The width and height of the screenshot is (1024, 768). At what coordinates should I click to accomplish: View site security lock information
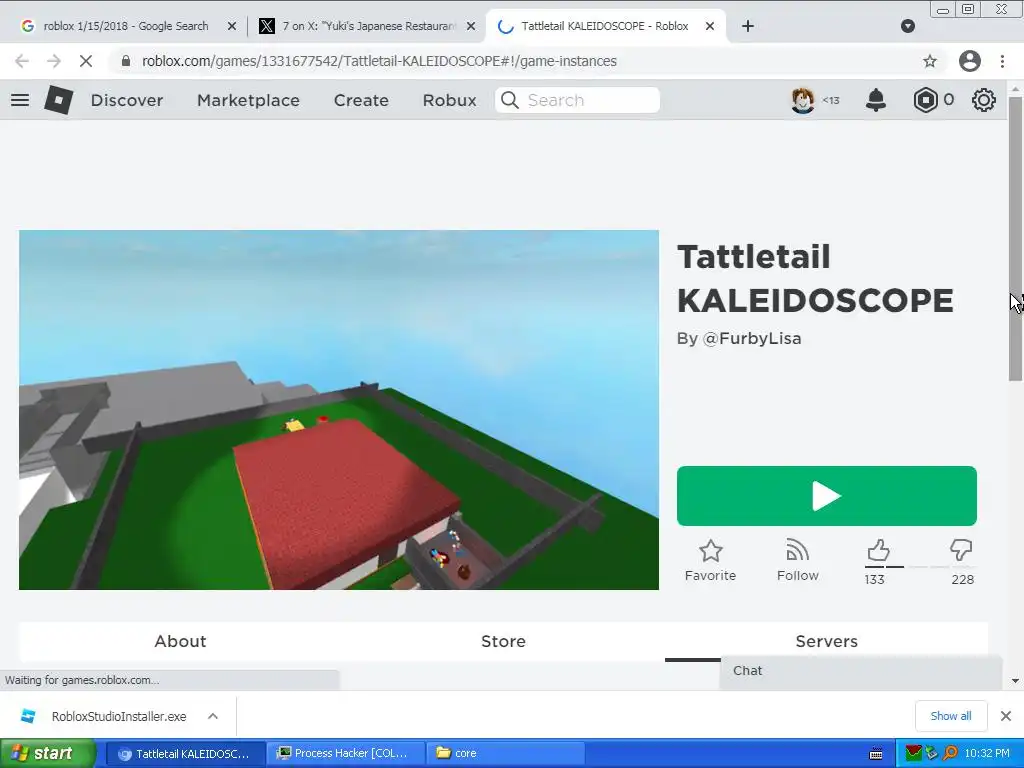tap(126, 61)
